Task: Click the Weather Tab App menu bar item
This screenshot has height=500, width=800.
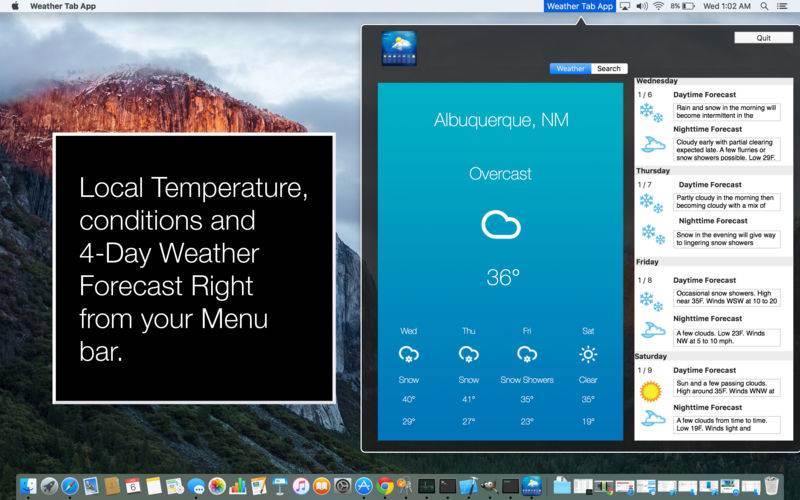Action: [x=580, y=6]
